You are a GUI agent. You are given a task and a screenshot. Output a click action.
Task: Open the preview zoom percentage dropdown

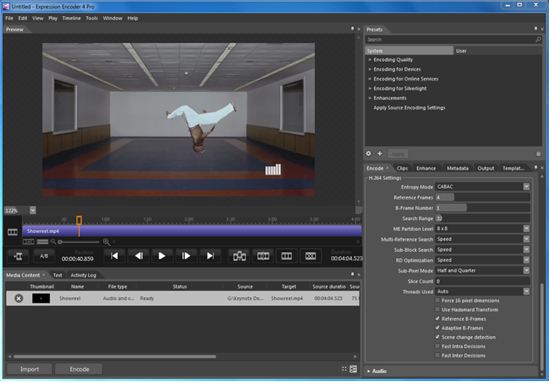coord(33,210)
